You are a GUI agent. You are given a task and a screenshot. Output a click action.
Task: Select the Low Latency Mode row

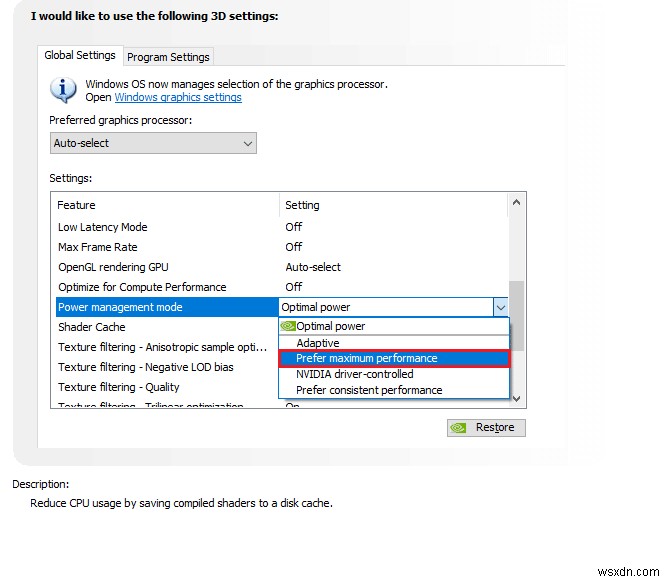pos(103,227)
